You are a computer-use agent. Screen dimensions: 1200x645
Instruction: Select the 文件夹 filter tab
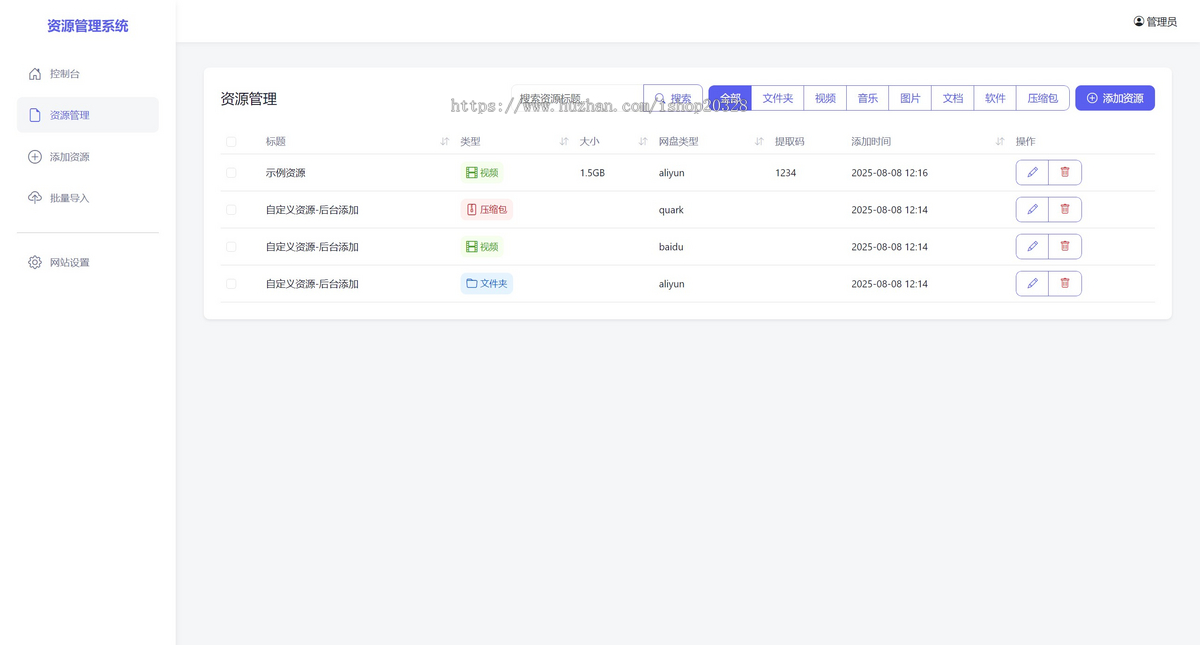click(x=777, y=98)
